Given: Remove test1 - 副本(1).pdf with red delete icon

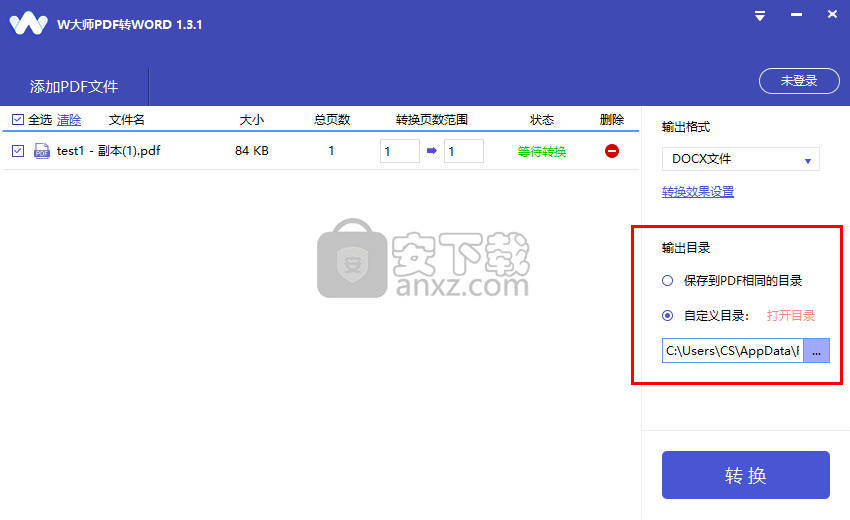Looking at the screenshot, I should coord(611,151).
